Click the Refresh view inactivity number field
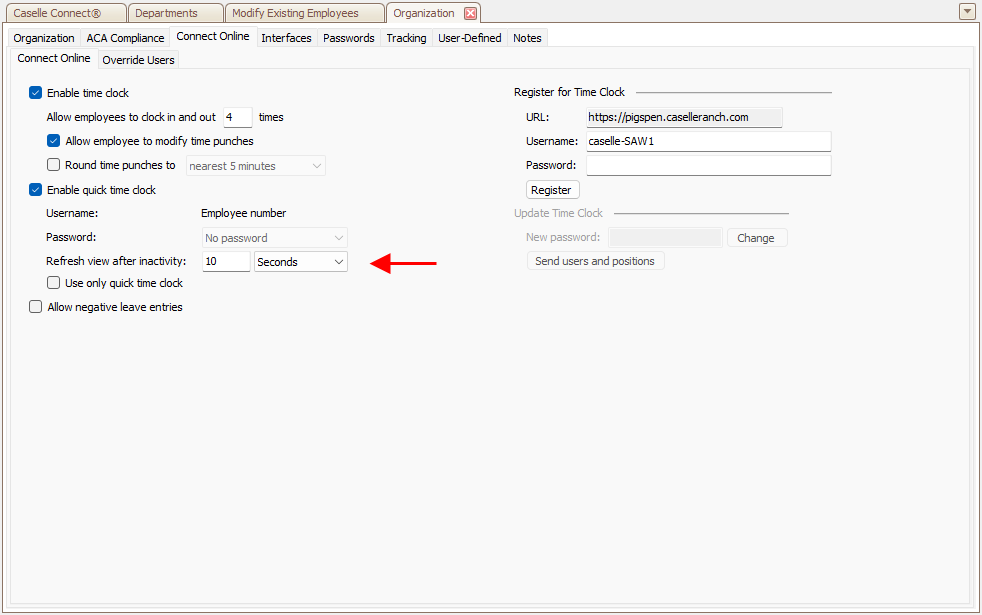Viewport: 982px width, 615px height. click(226, 261)
